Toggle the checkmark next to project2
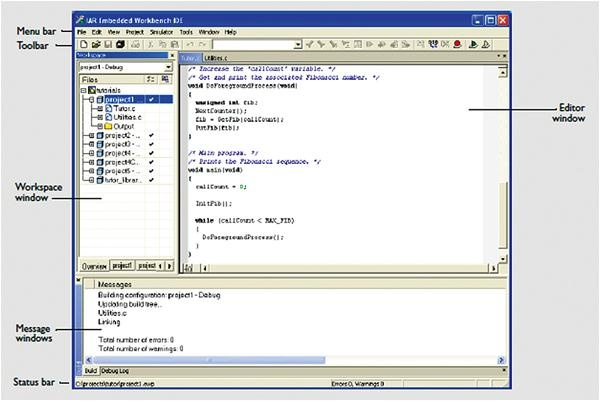This screenshot has height=401, width=600. tap(151, 136)
